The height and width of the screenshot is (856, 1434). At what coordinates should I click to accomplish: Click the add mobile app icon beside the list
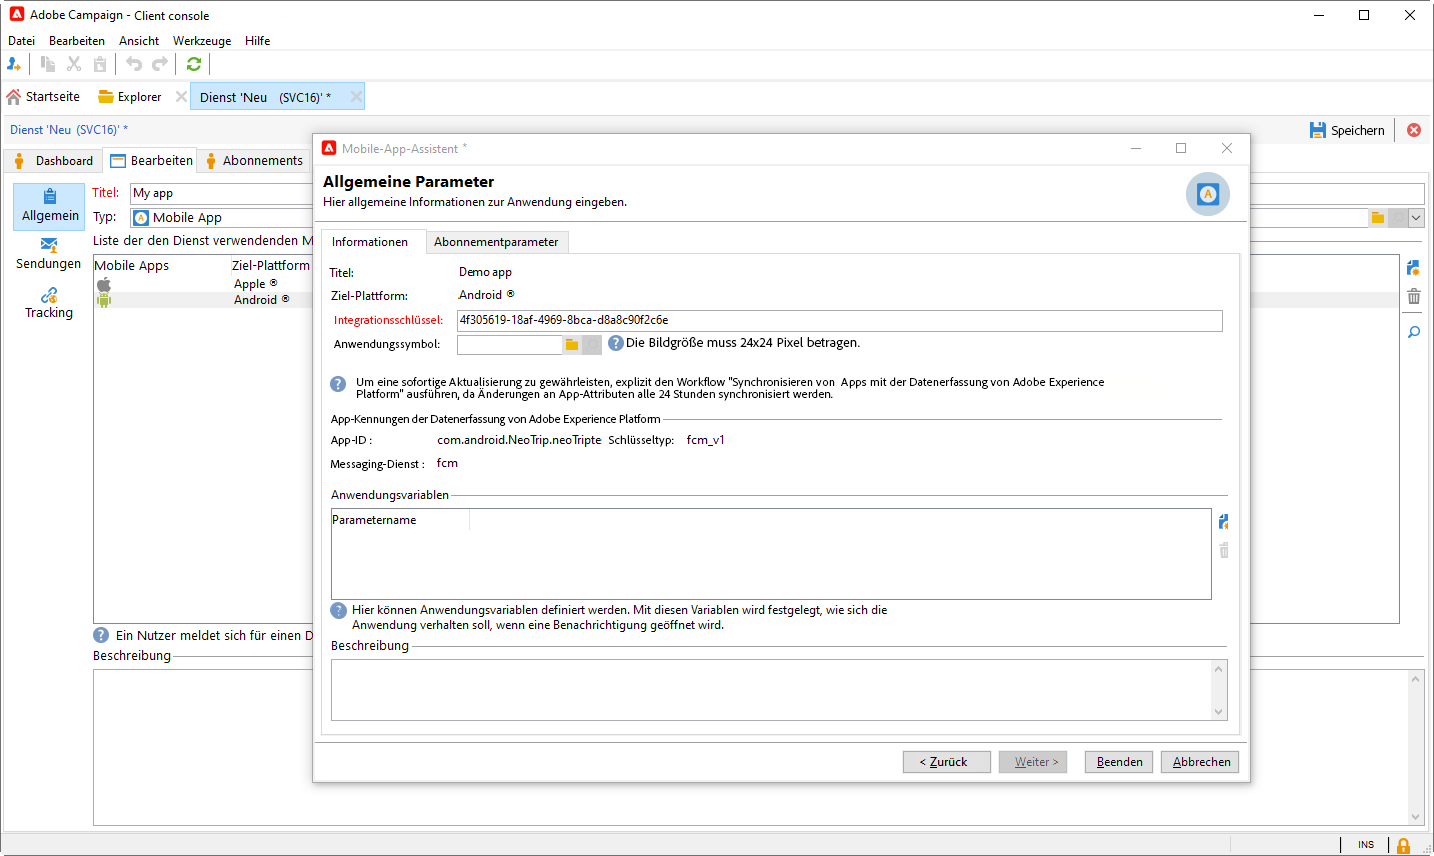click(x=1414, y=268)
